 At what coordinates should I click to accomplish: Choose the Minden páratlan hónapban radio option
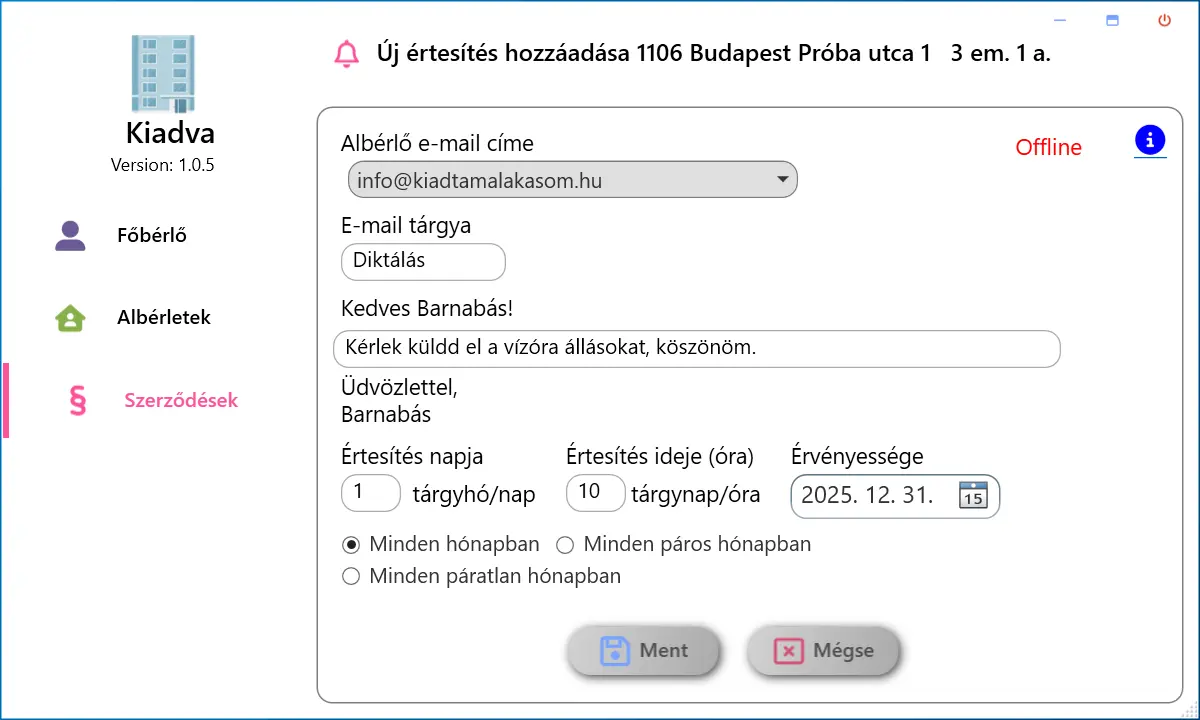[351, 576]
